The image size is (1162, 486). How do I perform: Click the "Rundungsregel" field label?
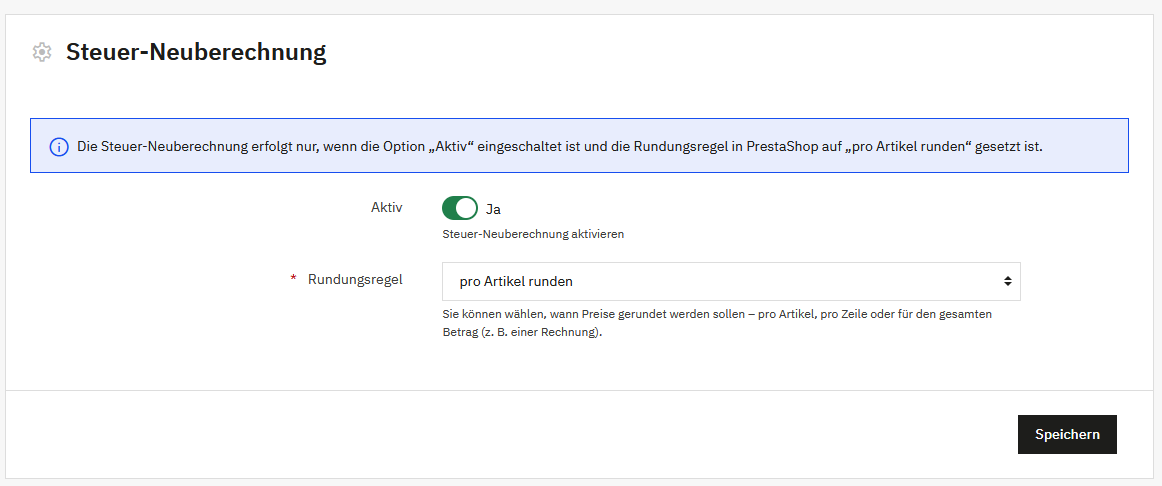pos(355,280)
